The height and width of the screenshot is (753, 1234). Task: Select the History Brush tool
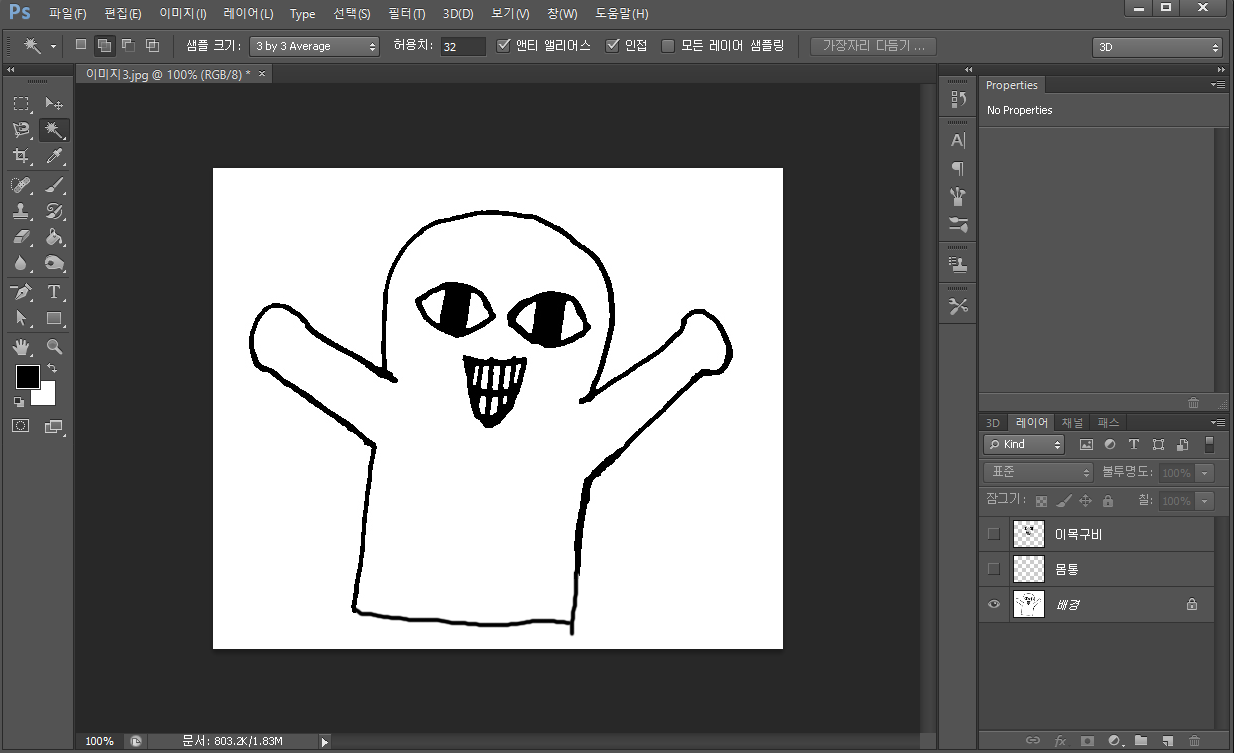(x=54, y=211)
